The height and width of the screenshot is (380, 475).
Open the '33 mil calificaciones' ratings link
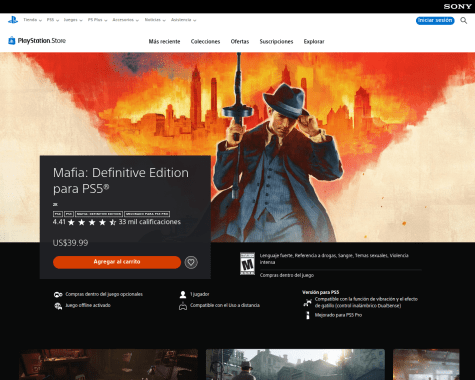pyautogui.click(x=150, y=222)
